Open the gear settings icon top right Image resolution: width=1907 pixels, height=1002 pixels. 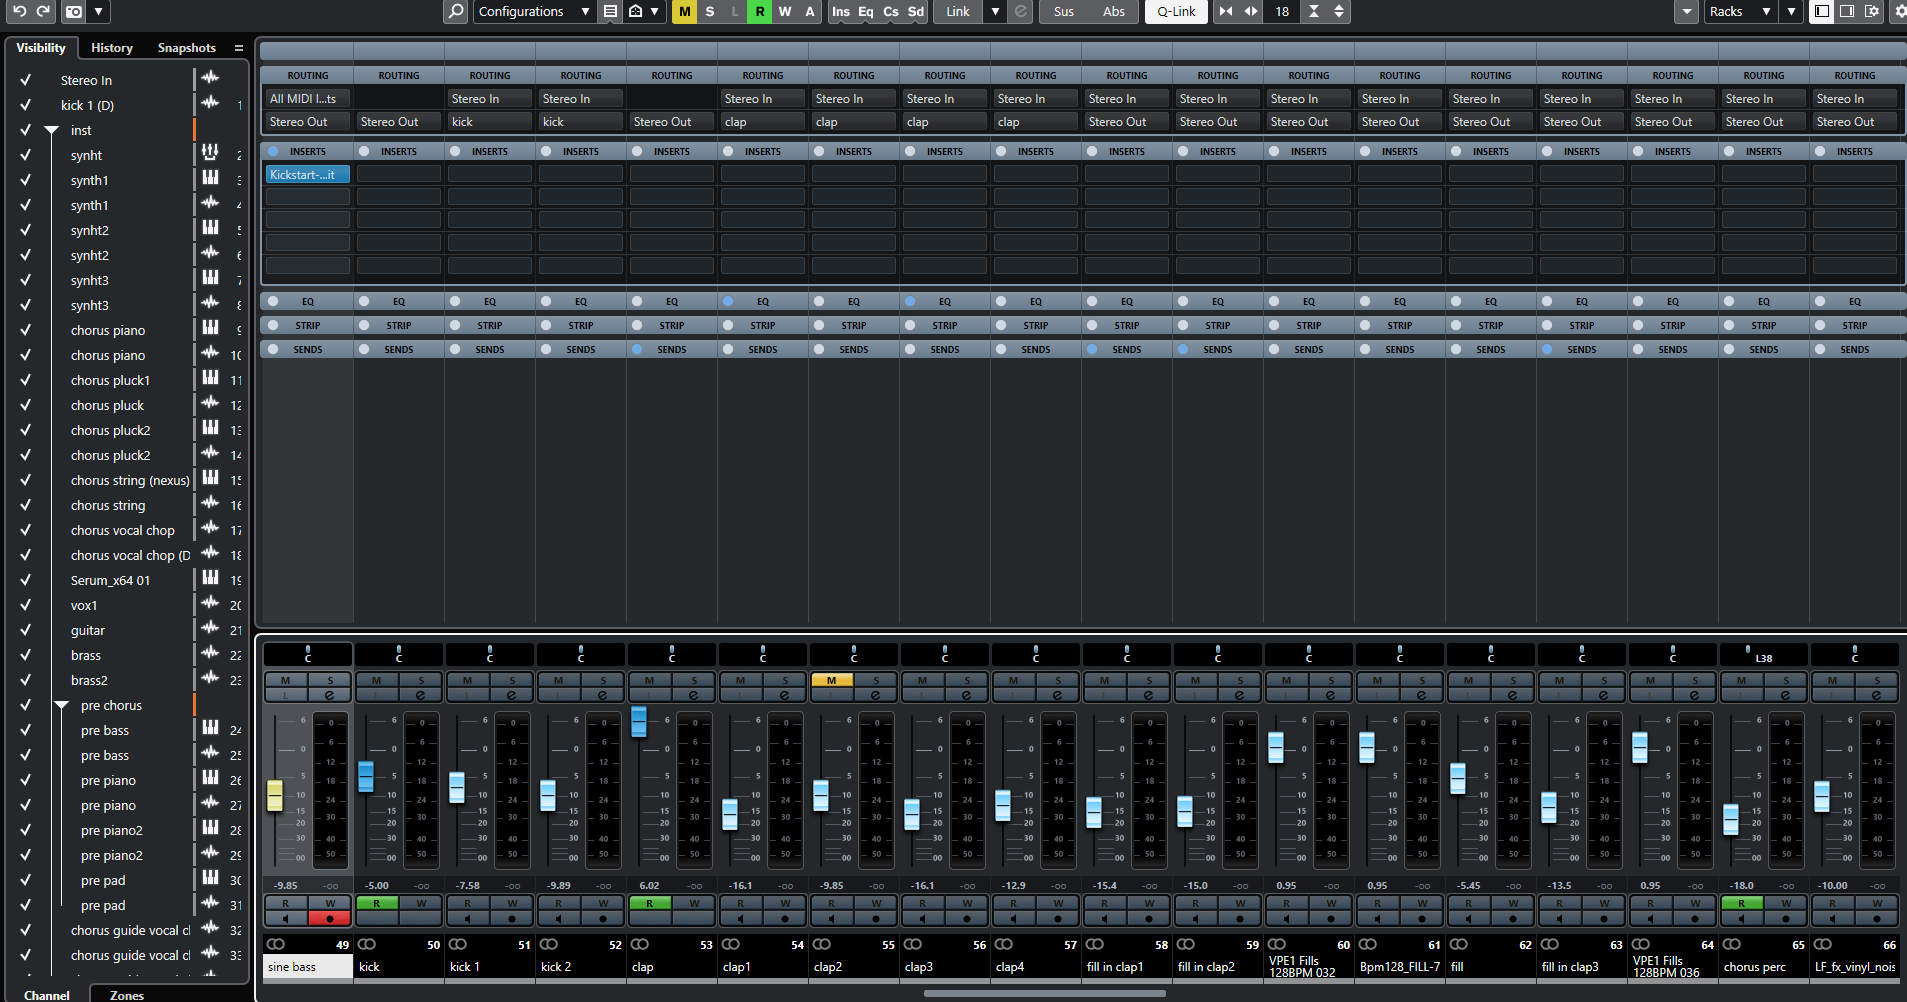1899,11
